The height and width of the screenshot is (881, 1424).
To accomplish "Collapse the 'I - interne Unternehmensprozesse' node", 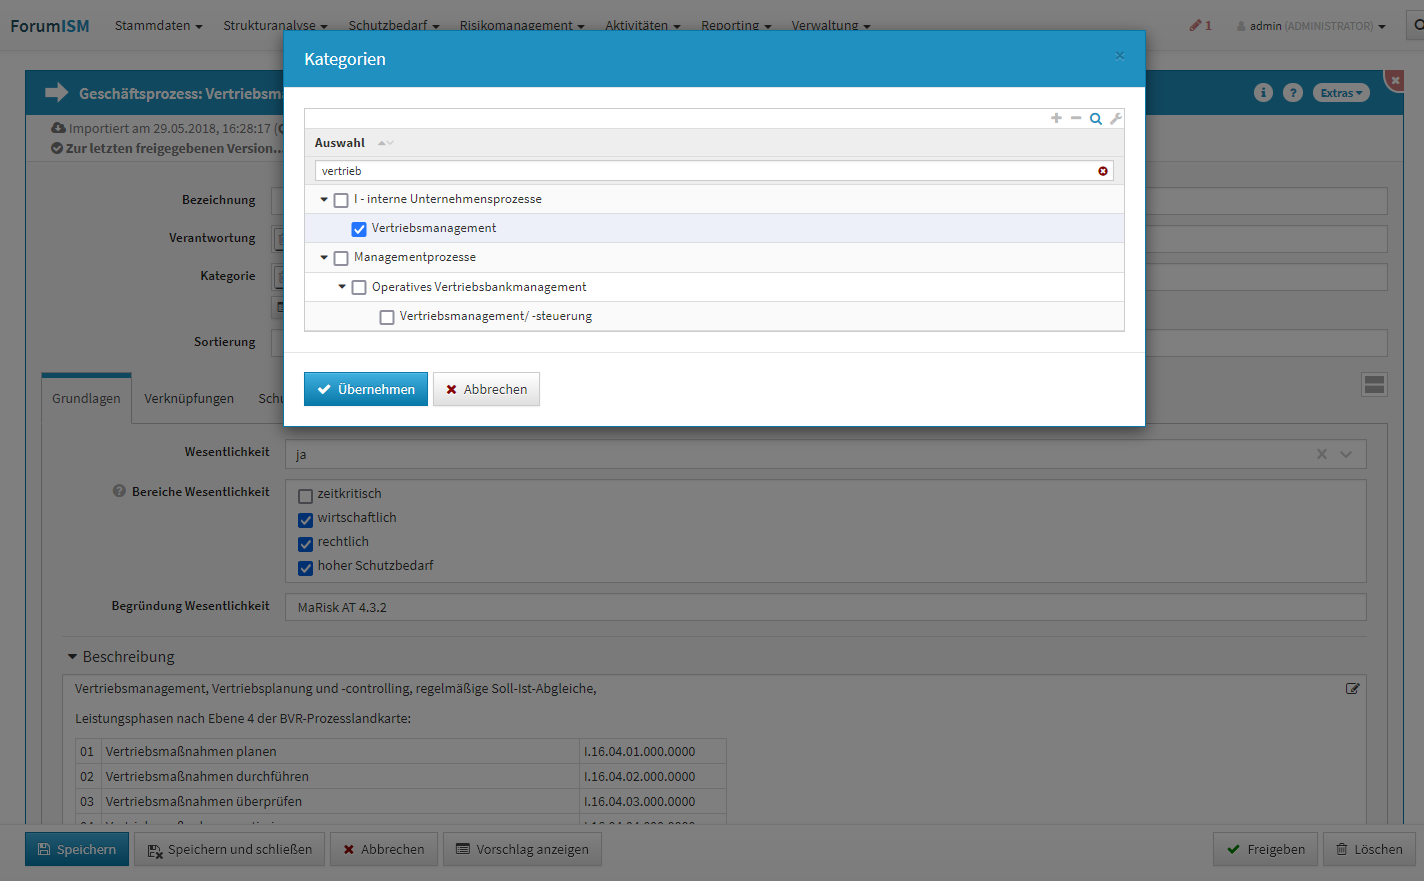I will [x=324, y=199].
